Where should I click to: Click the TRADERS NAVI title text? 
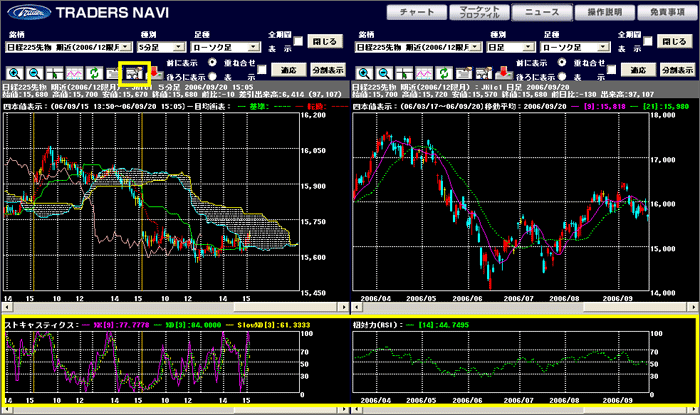point(112,12)
